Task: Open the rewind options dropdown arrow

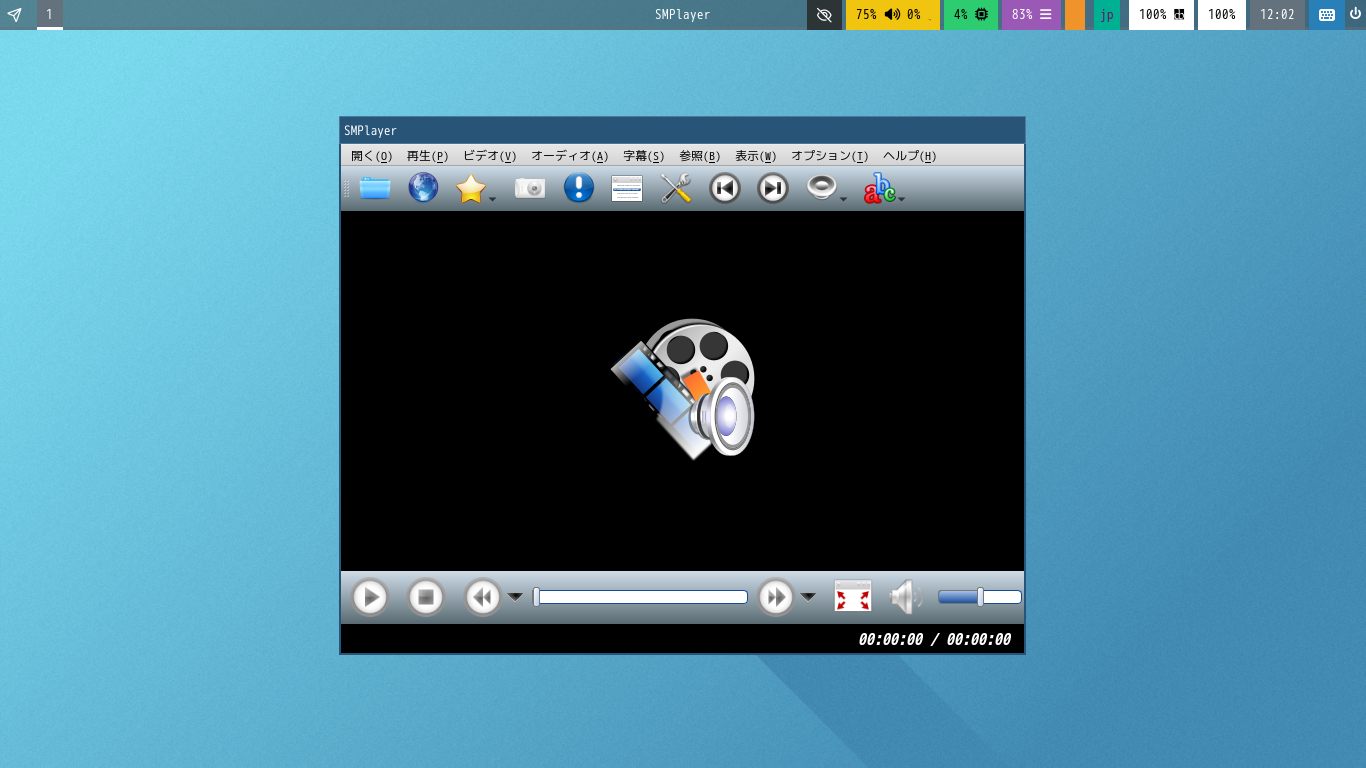Action: tap(515, 596)
